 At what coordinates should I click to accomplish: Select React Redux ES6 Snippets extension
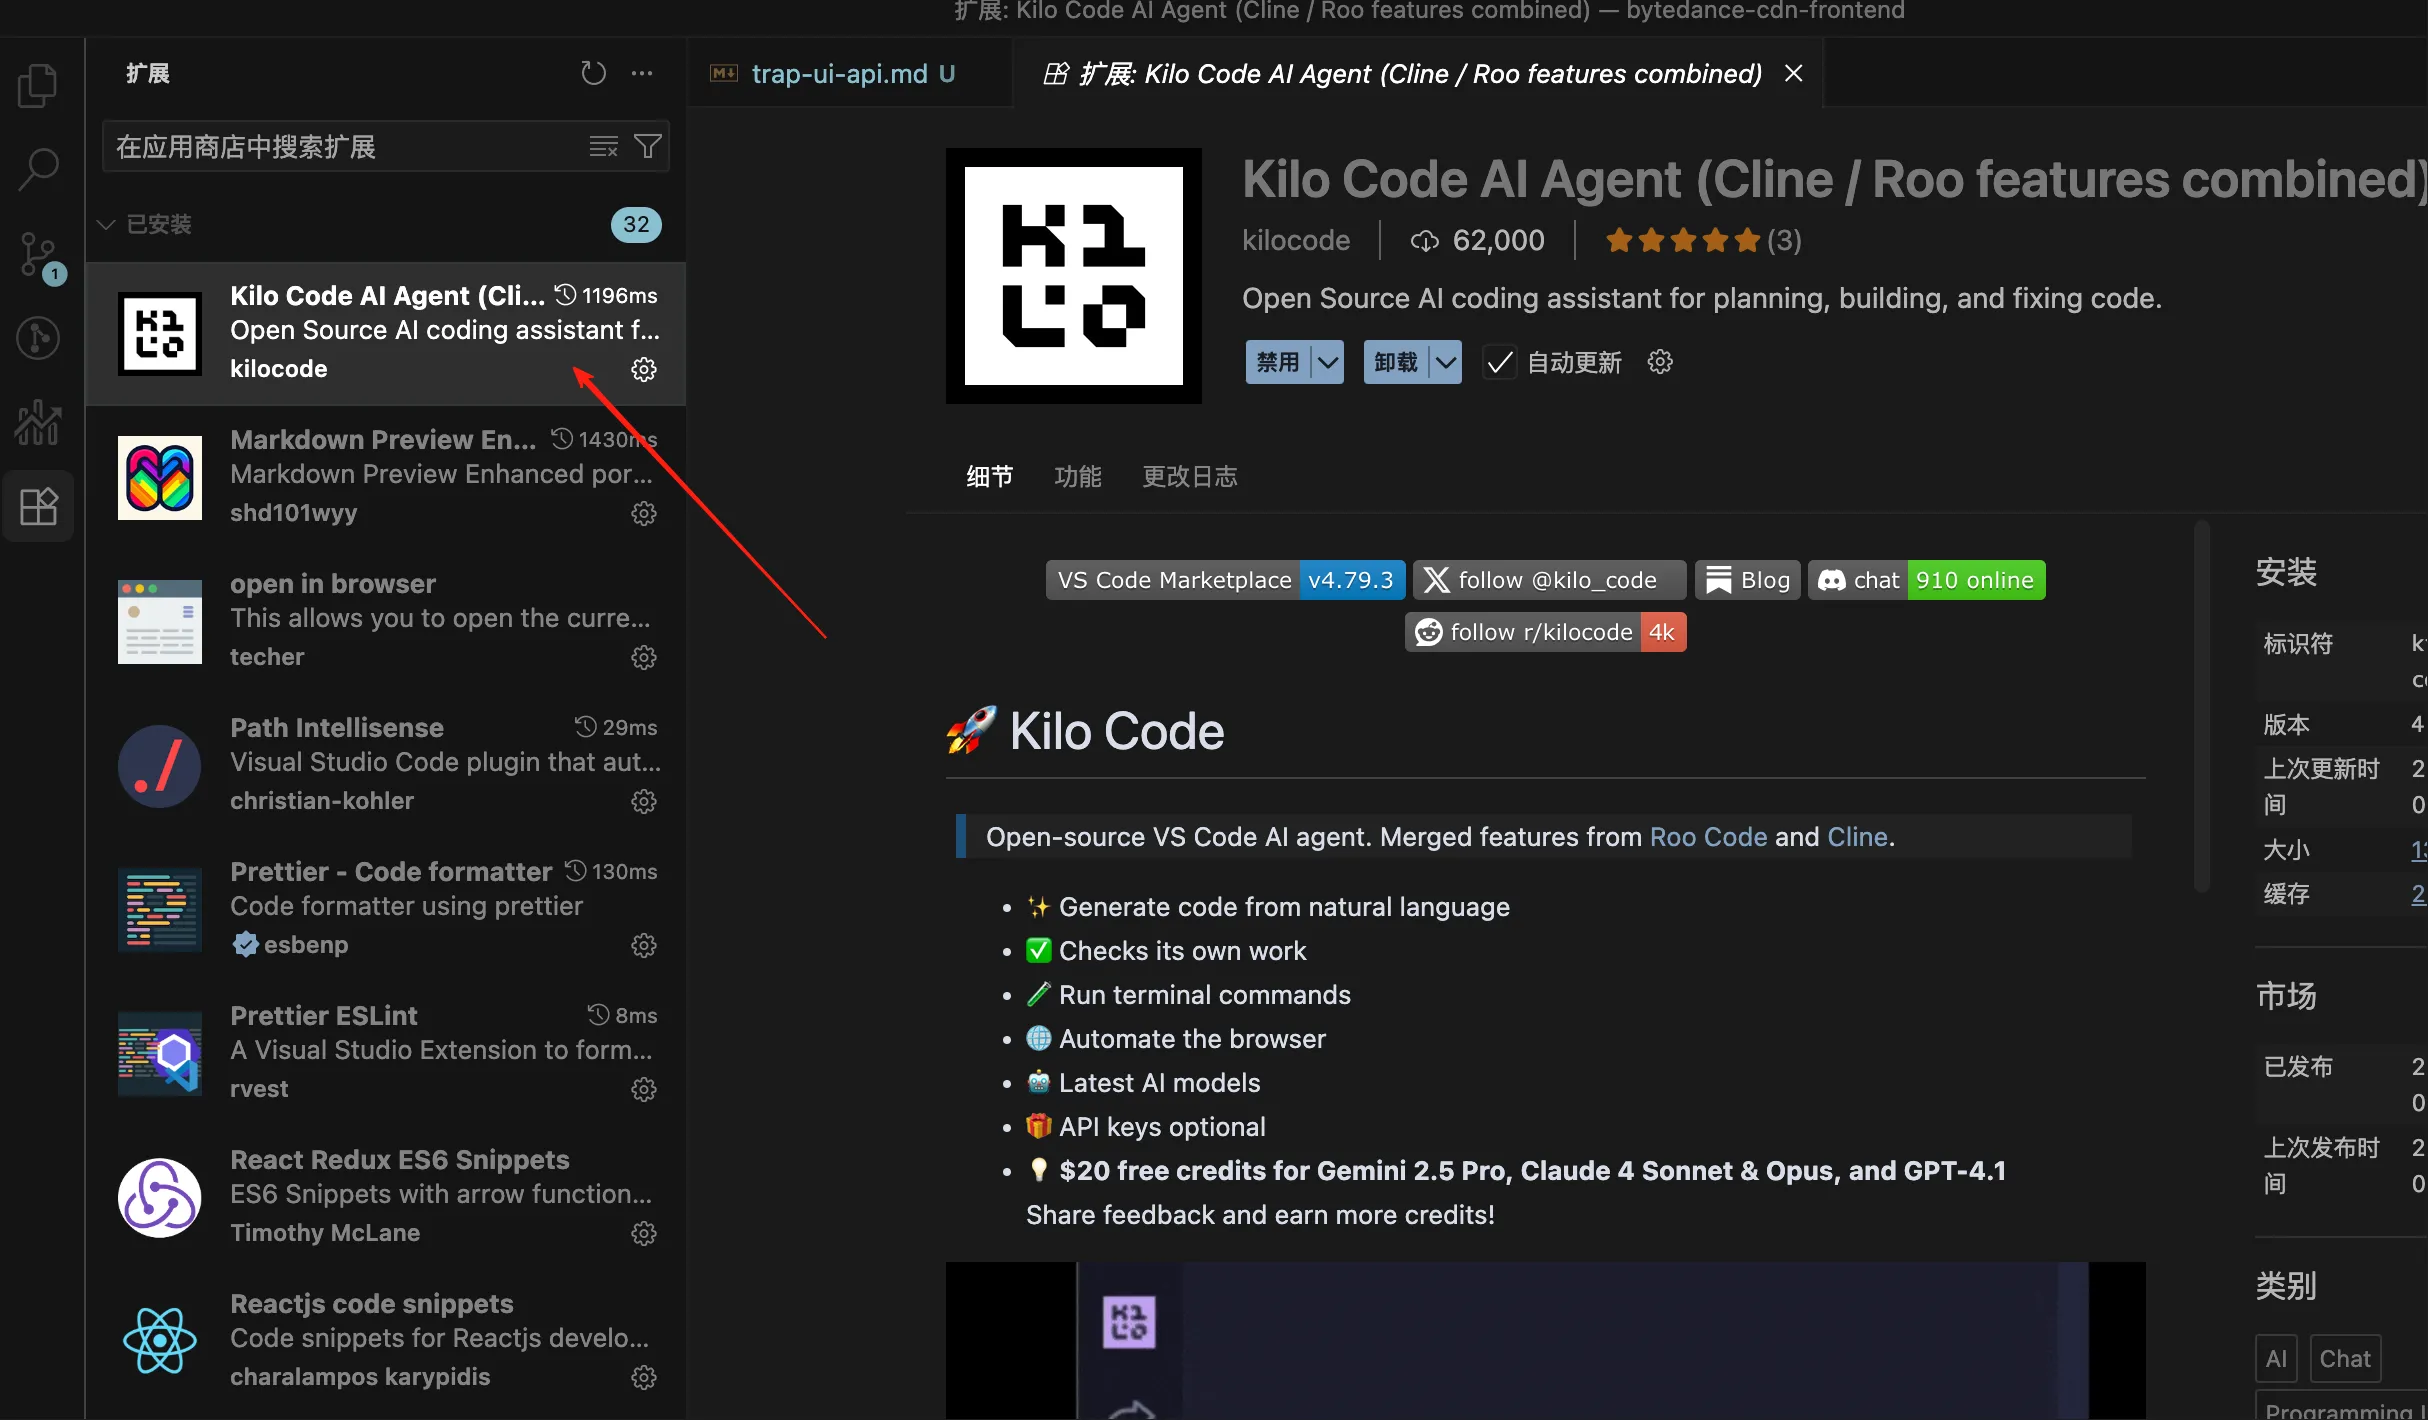pos(386,1197)
